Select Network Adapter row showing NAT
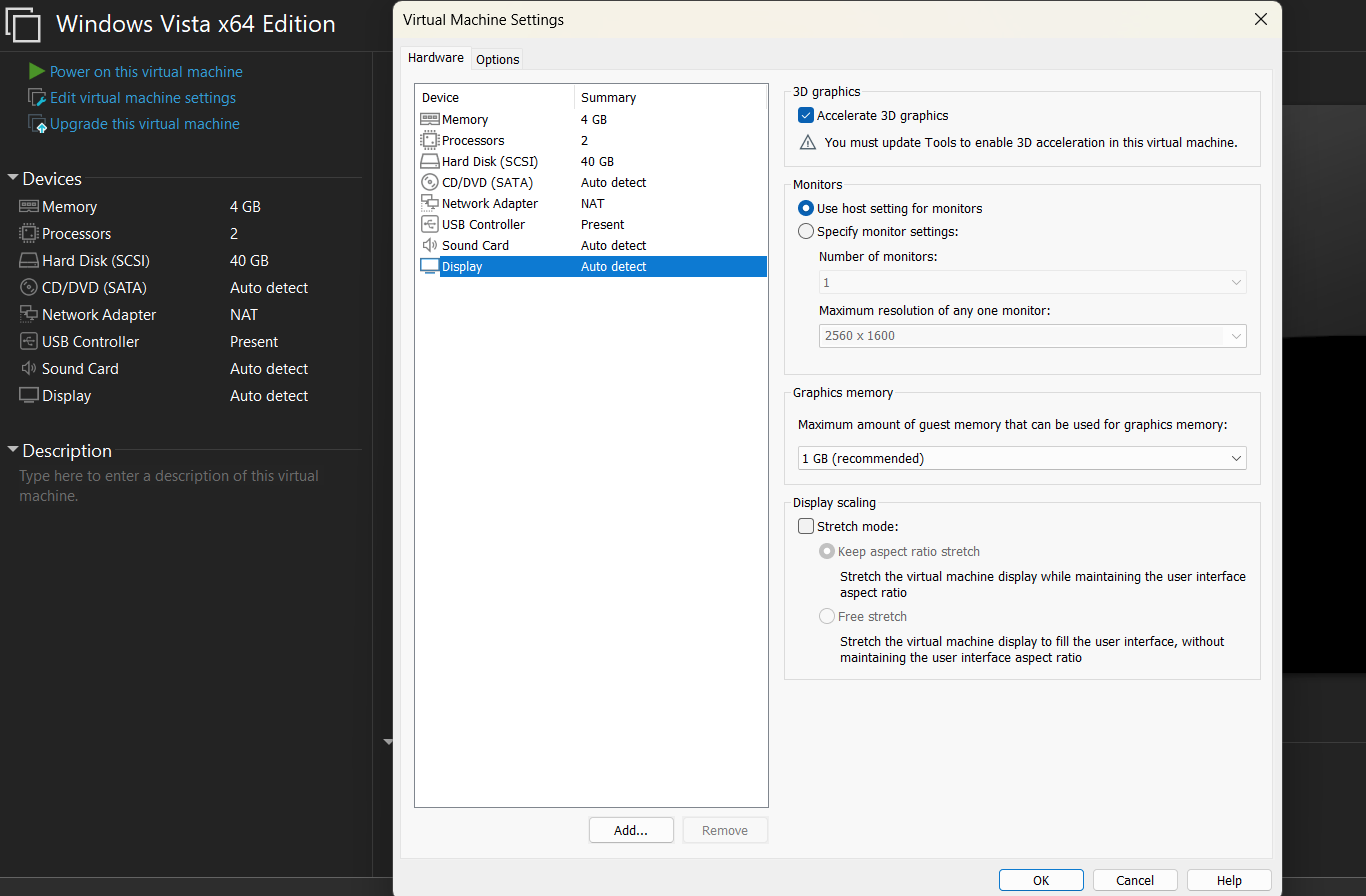 click(x=592, y=203)
